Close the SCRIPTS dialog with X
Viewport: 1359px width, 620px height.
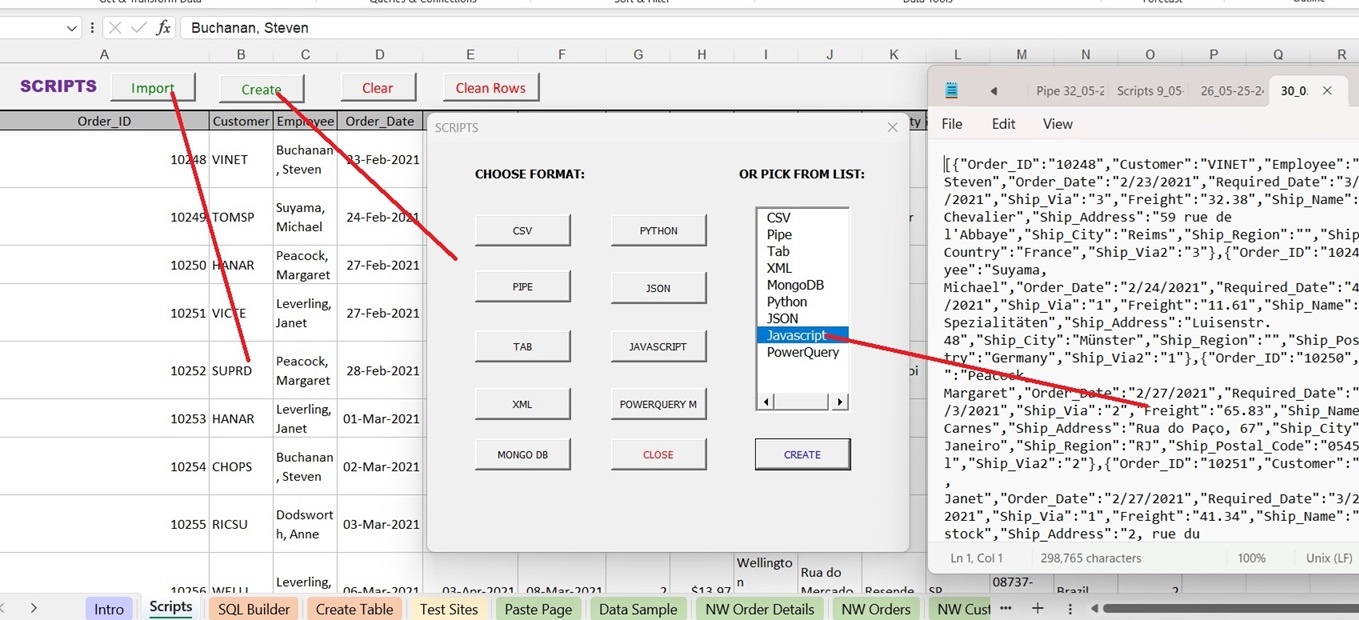893,127
